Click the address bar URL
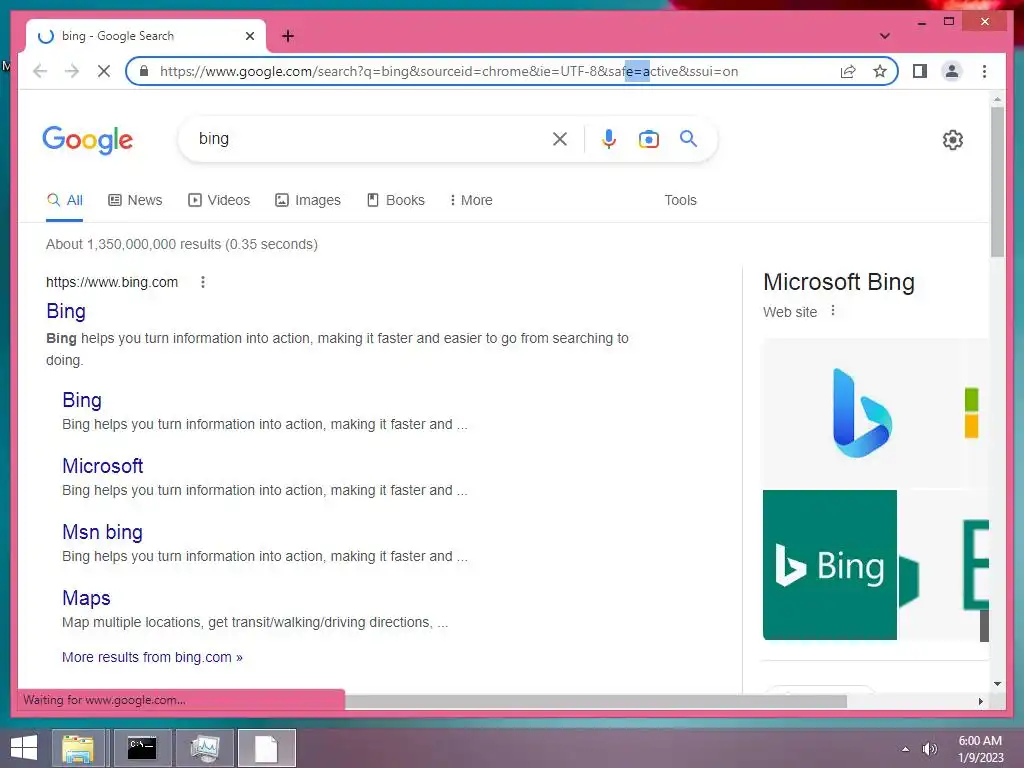The image size is (1024, 768). [x=449, y=71]
